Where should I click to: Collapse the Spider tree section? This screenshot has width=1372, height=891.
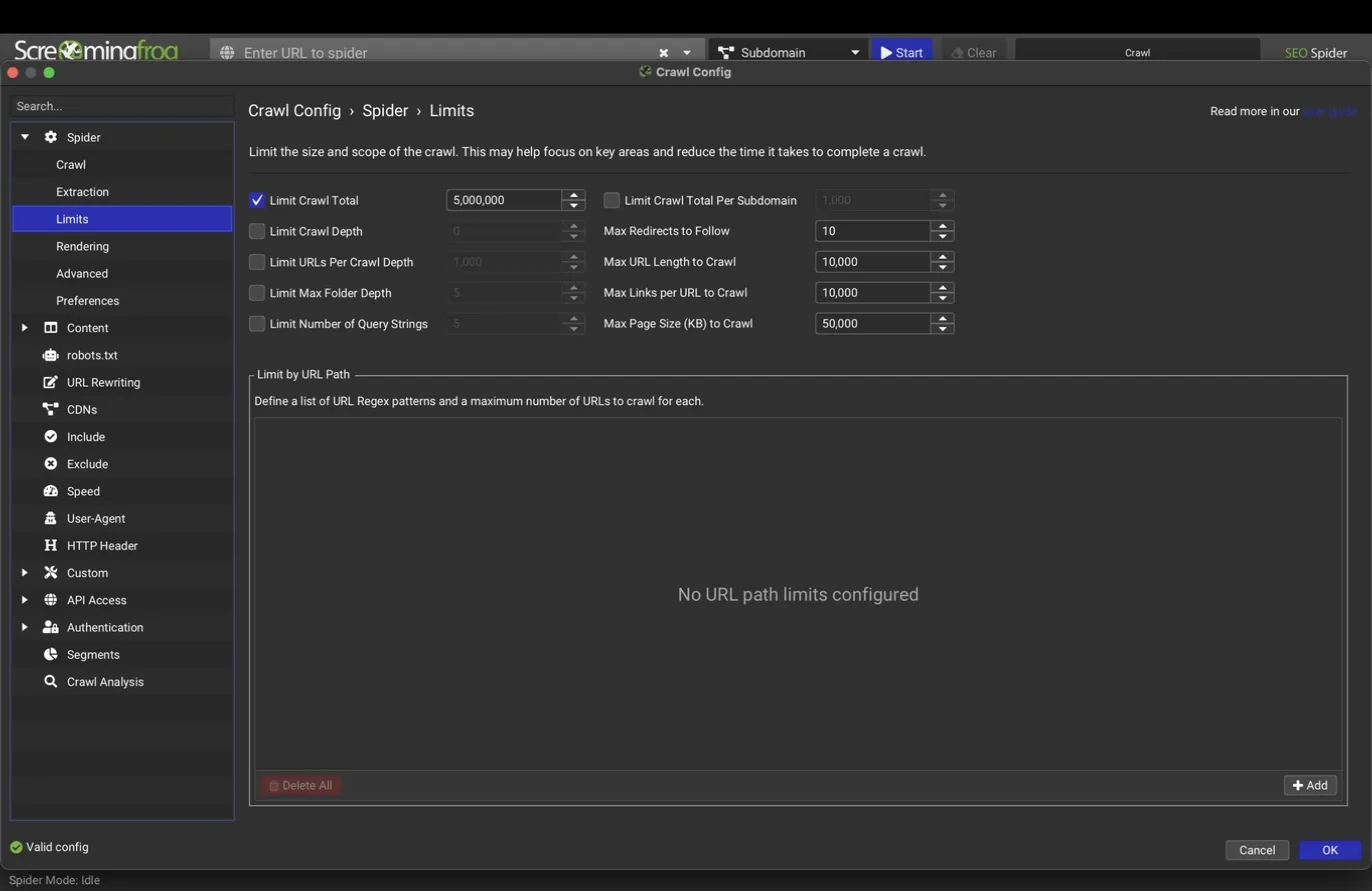pos(25,137)
